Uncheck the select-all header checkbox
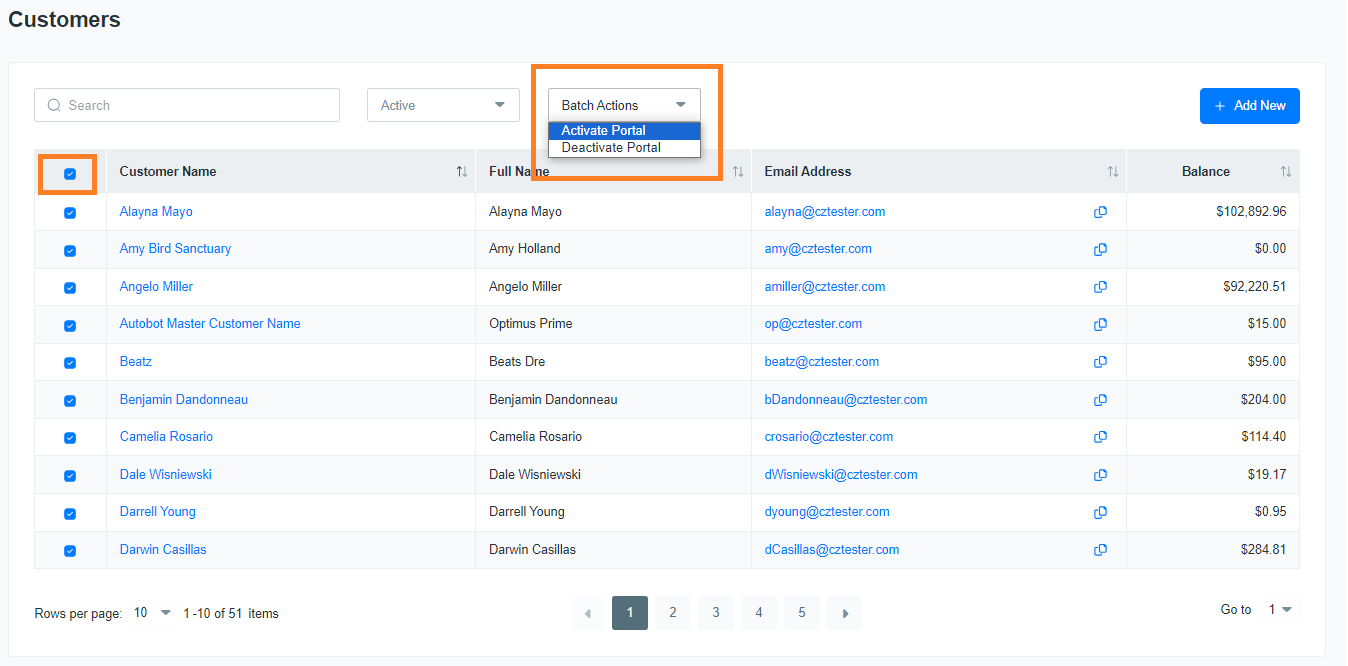This screenshot has width=1348, height=666. coord(70,174)
